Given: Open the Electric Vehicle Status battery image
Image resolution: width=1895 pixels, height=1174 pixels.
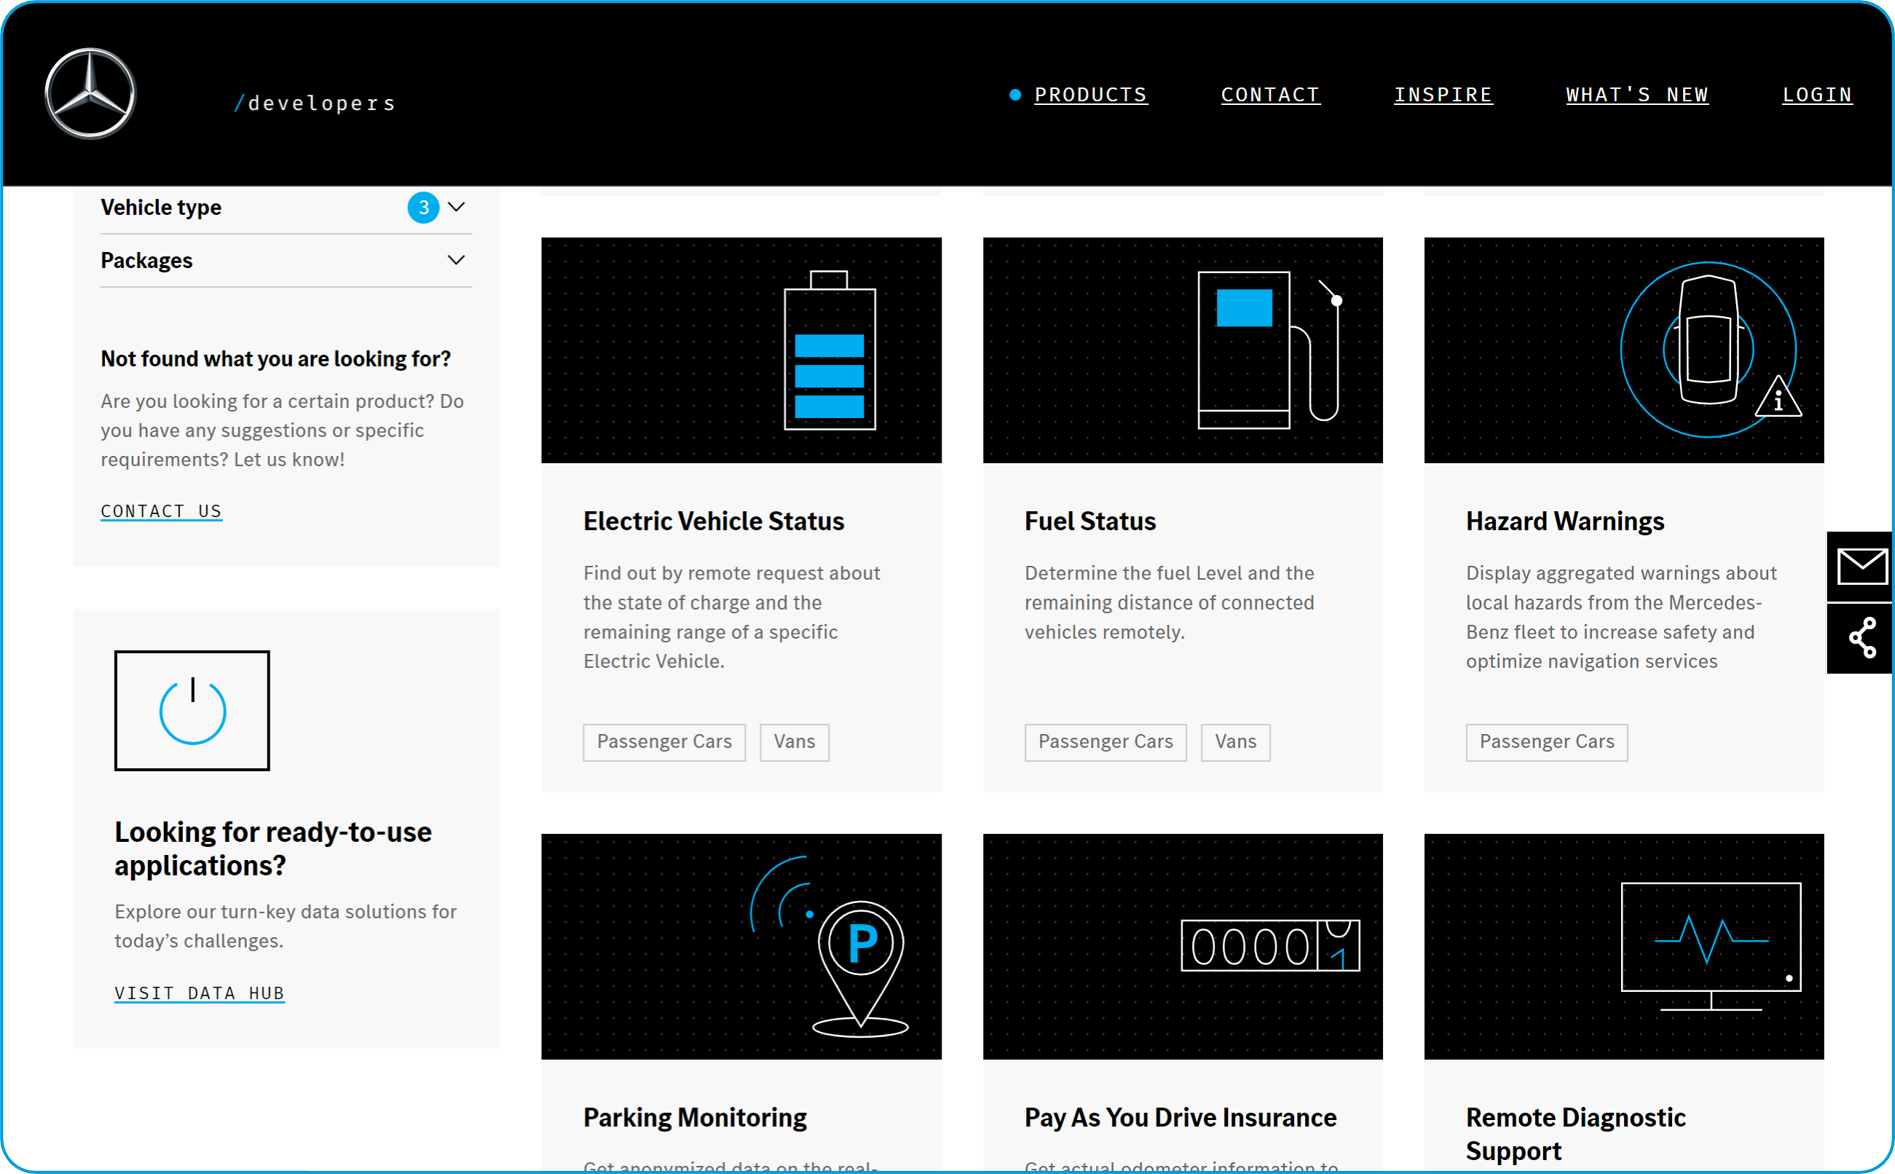Looking at the screenshot, I should [741, 350].
